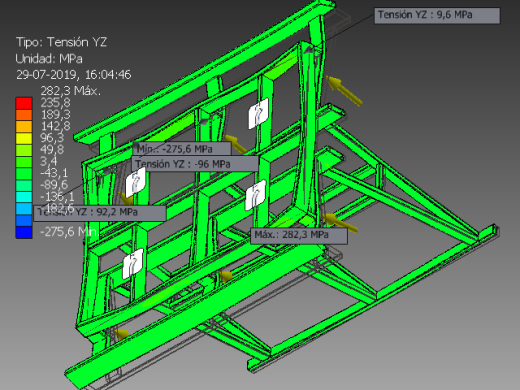Click the yellow swatch beside 96,3 value

click(24, 138)
